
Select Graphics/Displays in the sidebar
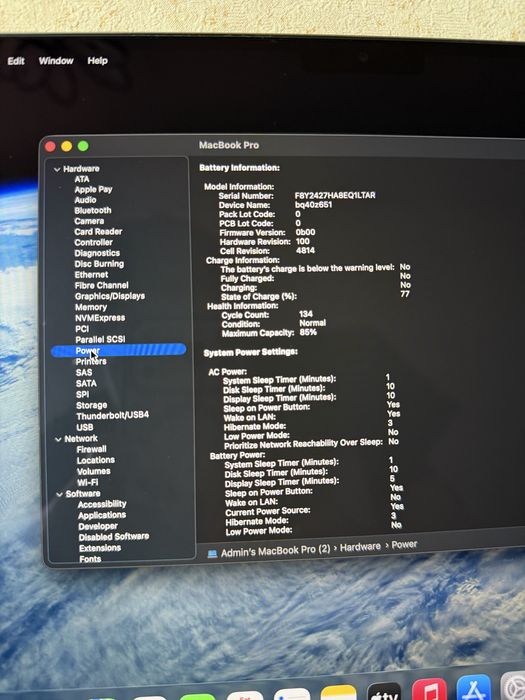(110, 296)
